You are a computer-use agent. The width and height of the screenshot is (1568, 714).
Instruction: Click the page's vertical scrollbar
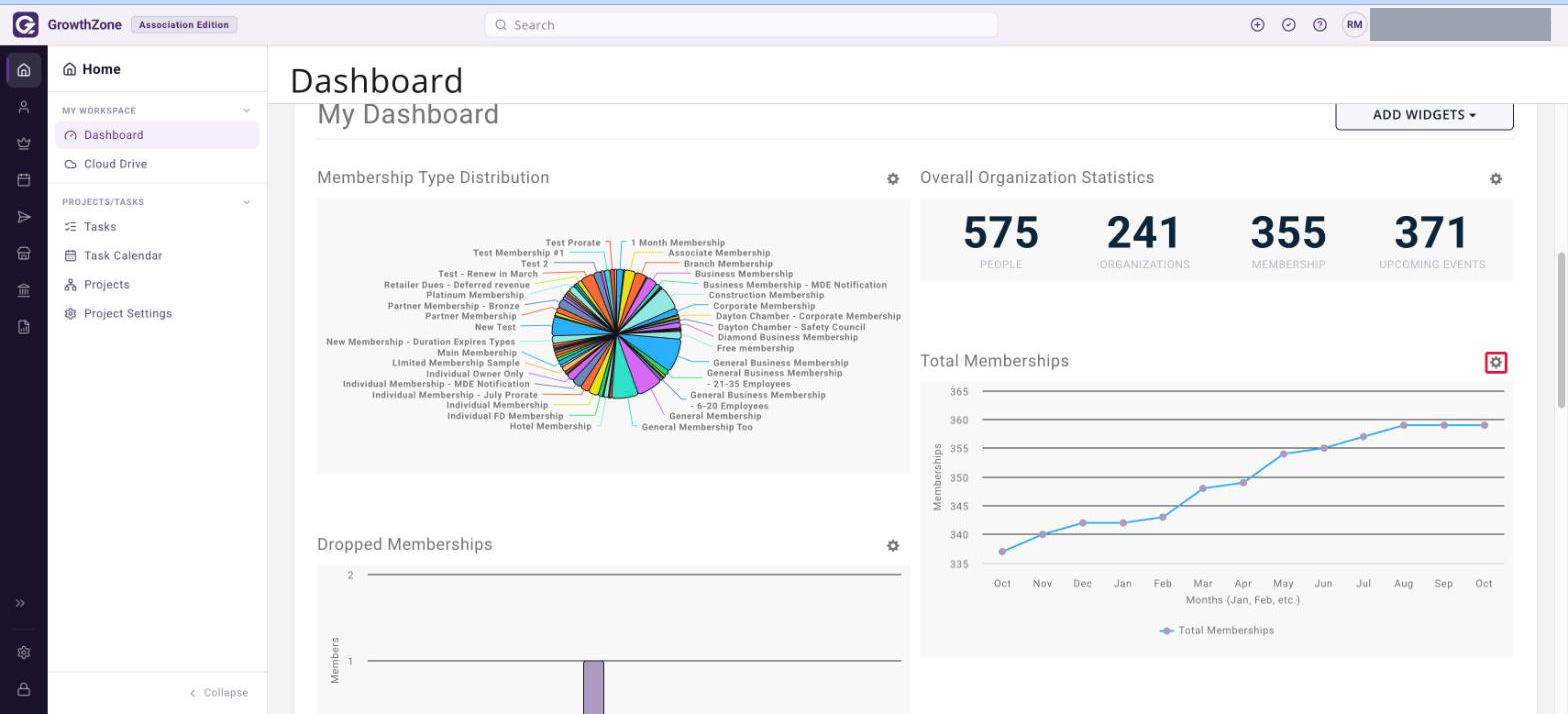point(1562,330)
